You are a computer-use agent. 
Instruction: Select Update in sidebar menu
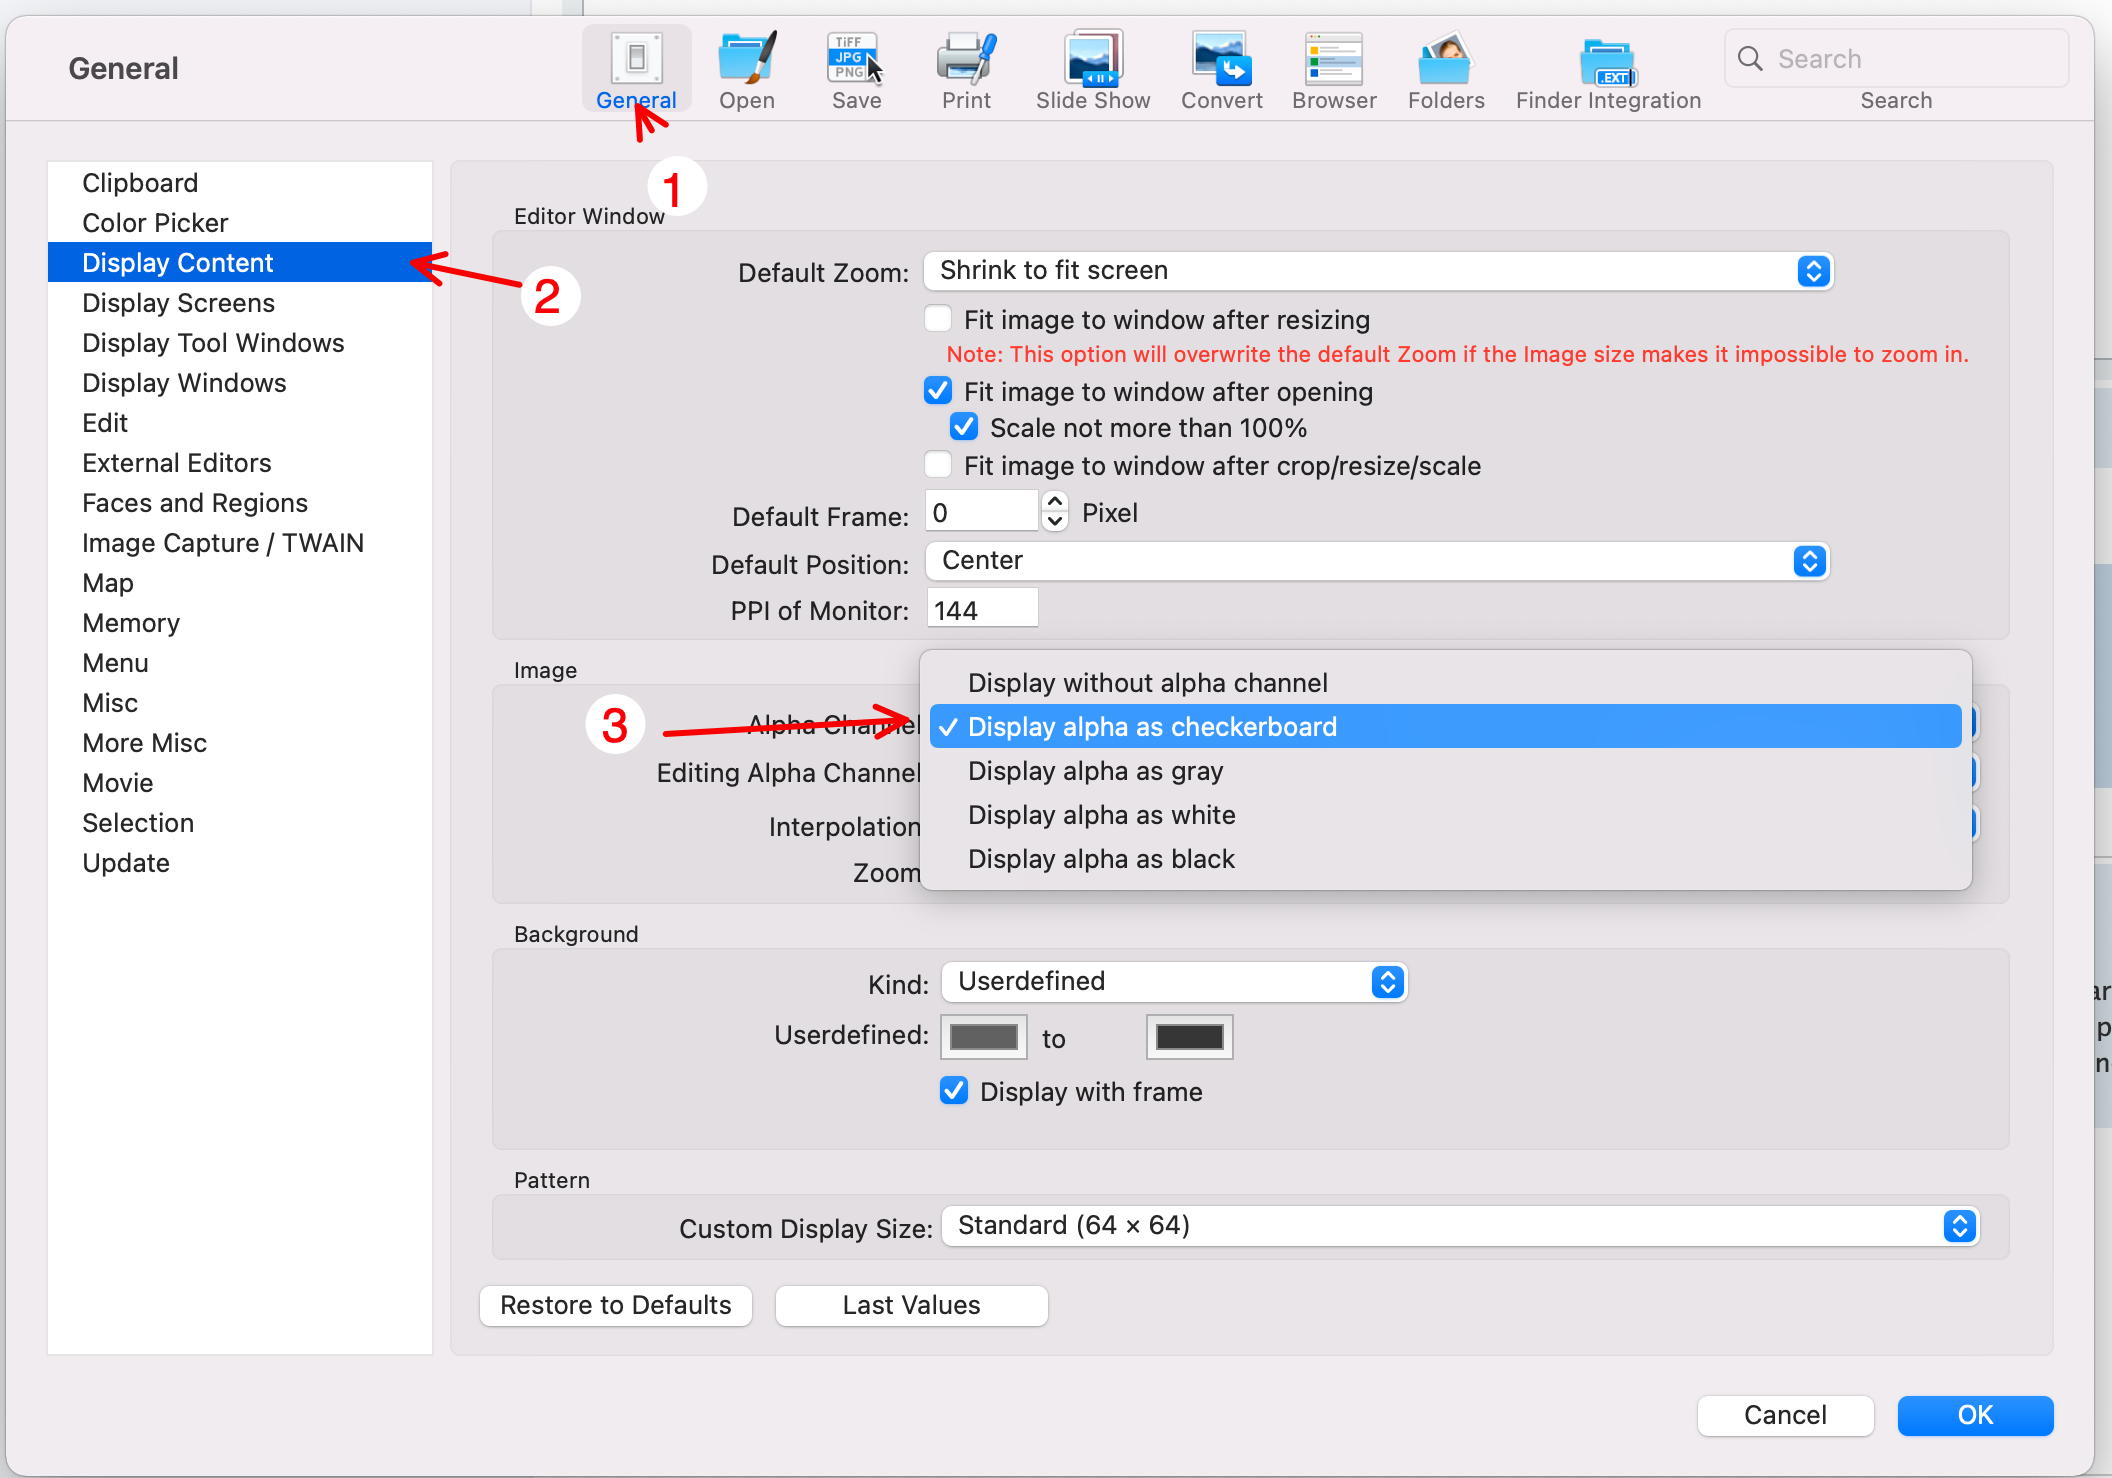click(127, 863)
